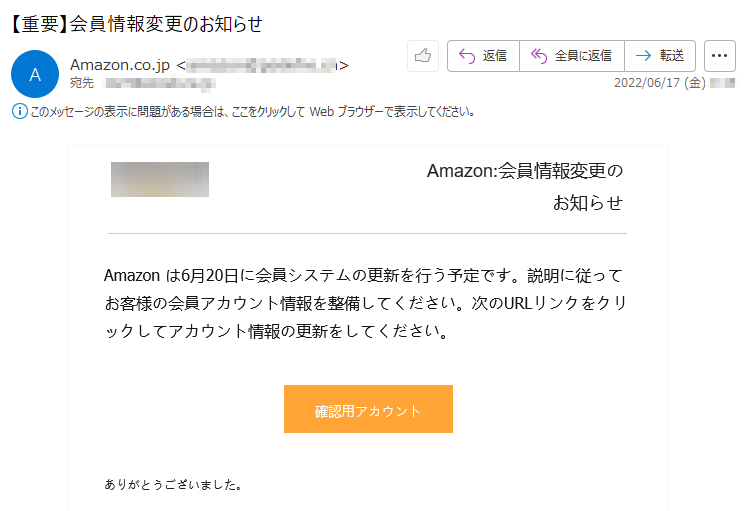Click the blue sender avatar circle
This screenshot has width=753, height=511.
click(x=35, y=74)
